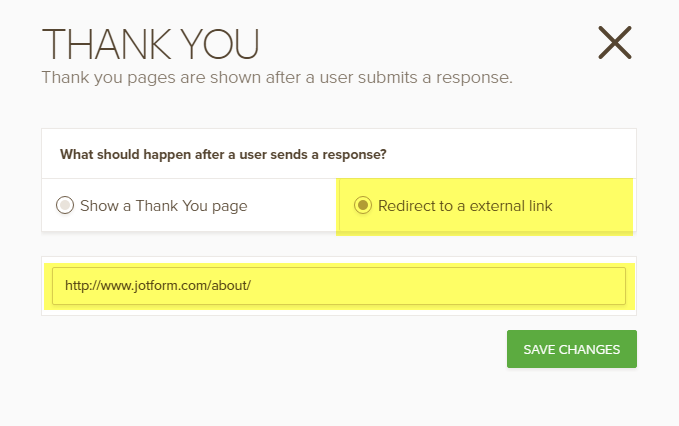Click the 'Redirect to a external link' label
This screenshot has width=679, height=426.
(465, 206)
